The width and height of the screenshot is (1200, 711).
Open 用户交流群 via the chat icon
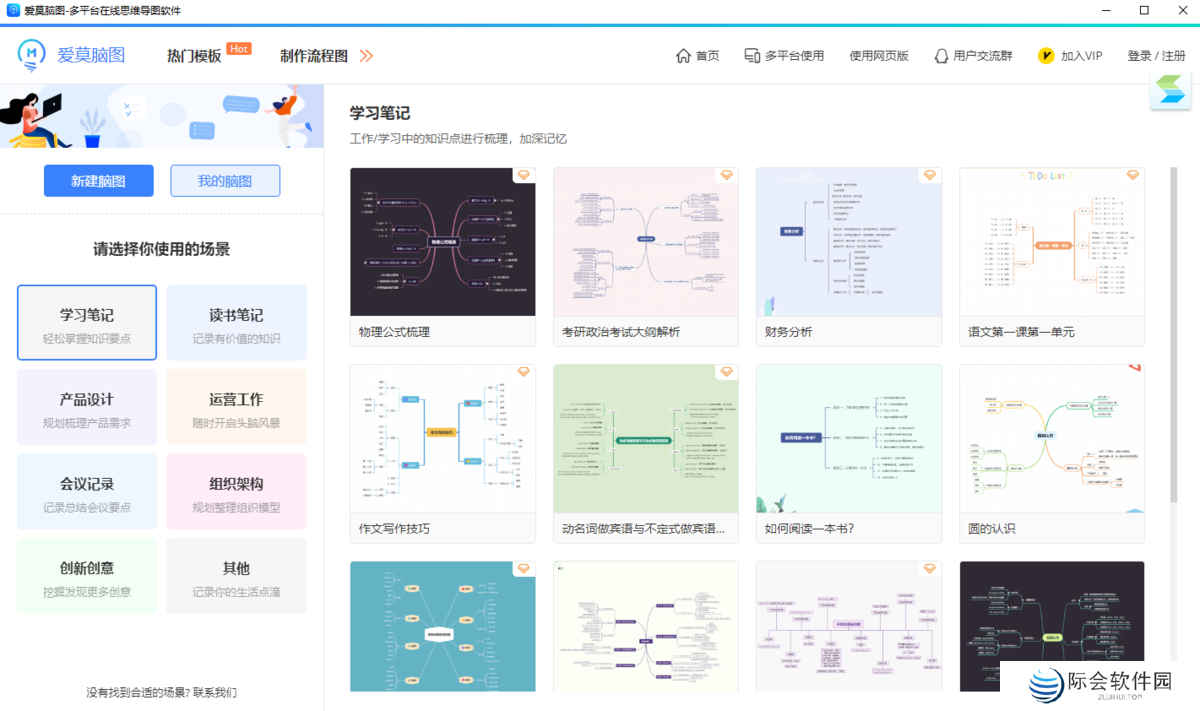tap(940, 56)
